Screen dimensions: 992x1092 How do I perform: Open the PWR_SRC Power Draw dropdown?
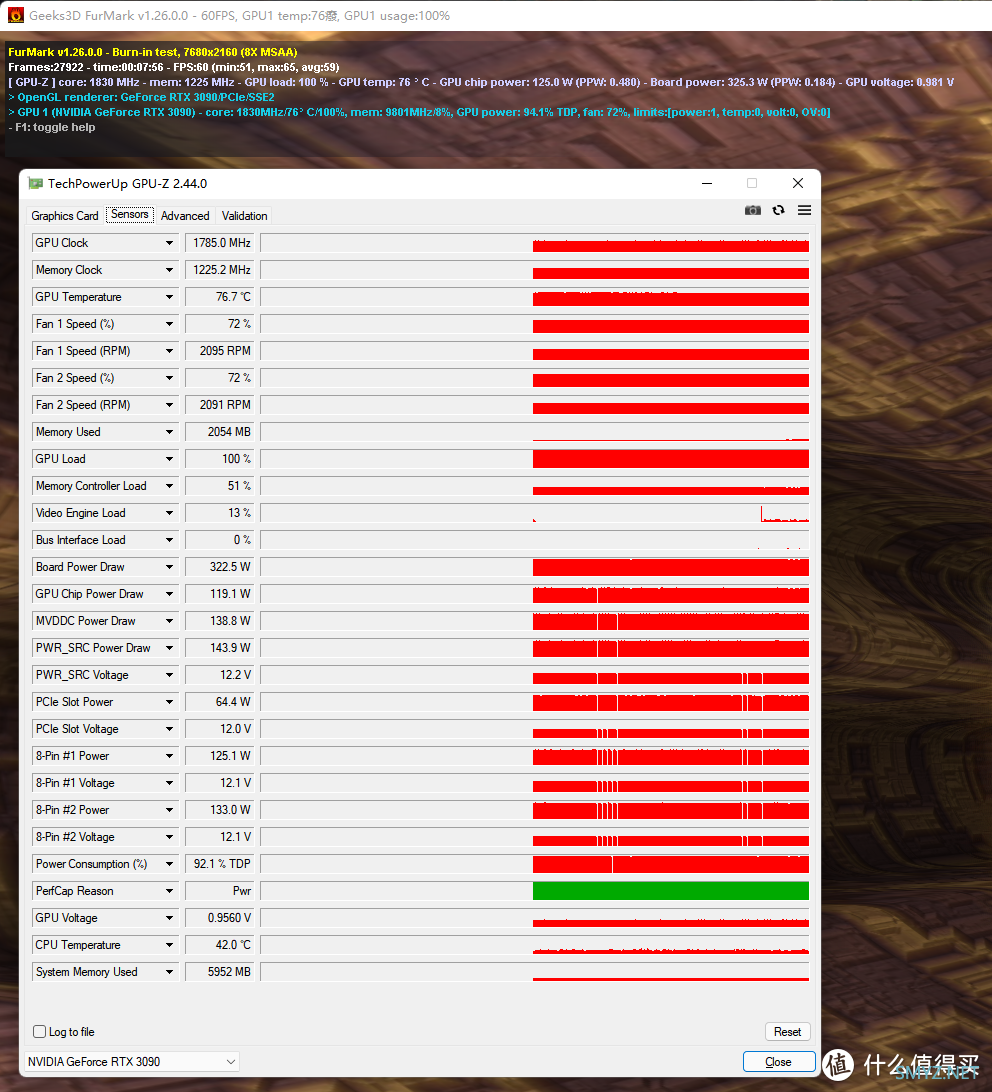click(169, 648)
